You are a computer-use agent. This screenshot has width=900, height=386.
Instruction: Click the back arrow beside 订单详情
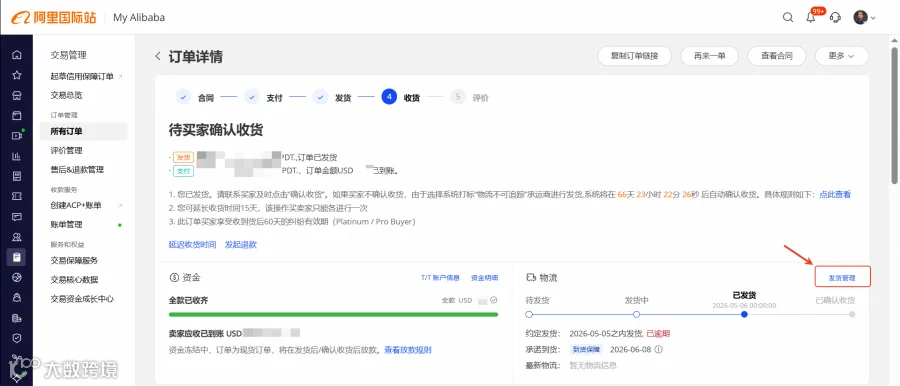(x=158, y=56)
